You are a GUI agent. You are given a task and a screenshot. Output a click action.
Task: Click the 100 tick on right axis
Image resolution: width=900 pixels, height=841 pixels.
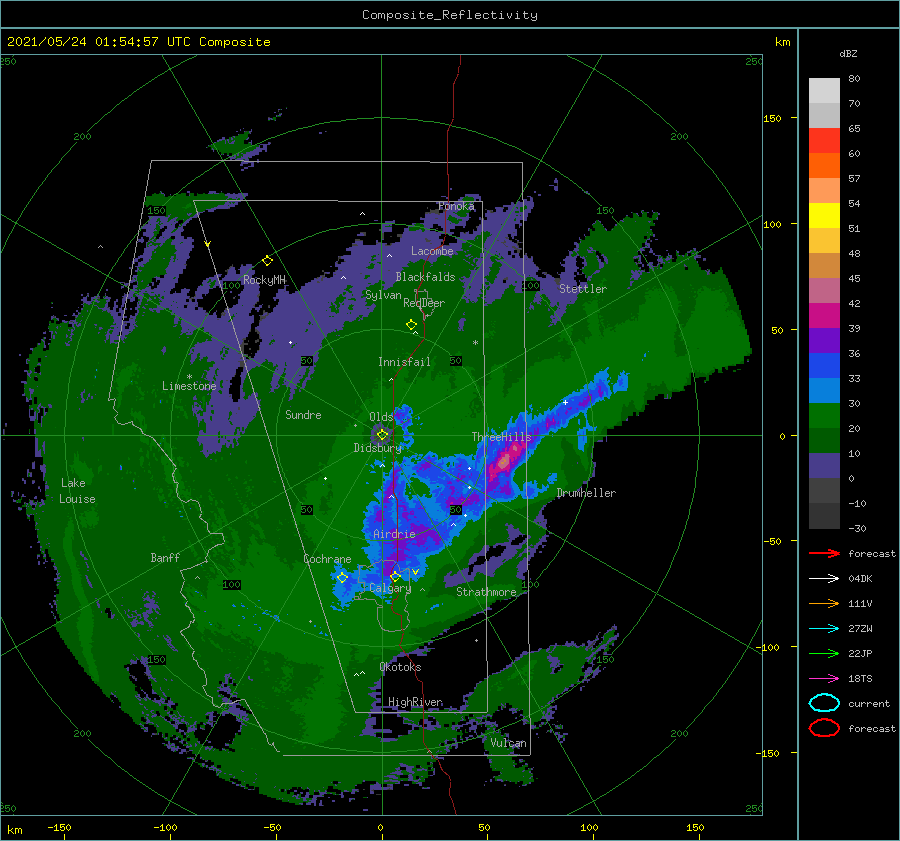point(772,224)
